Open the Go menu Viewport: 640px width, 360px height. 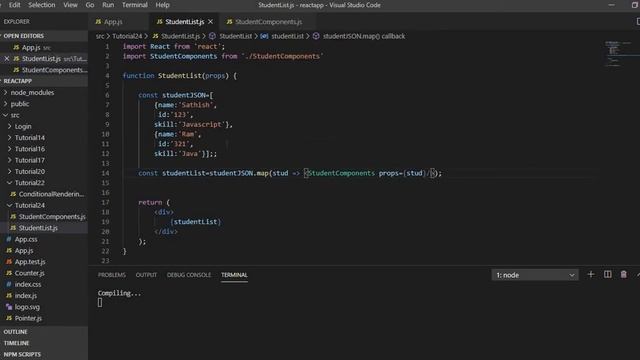pos(90,5)
